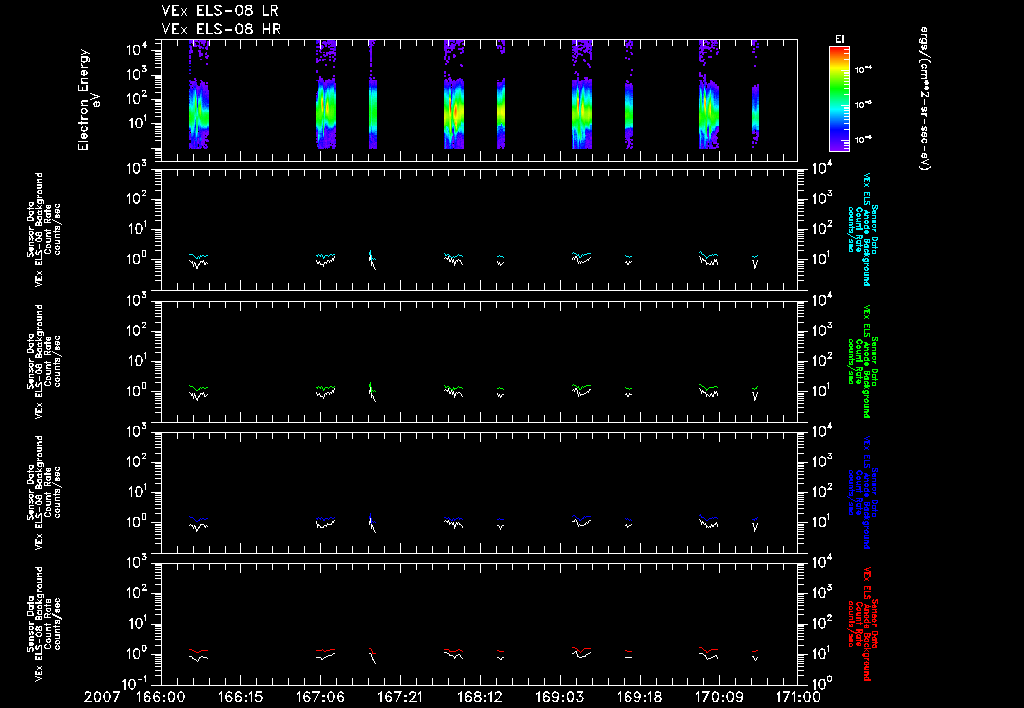Click the green Anode Background Count Rate label

tap(862, 361)
